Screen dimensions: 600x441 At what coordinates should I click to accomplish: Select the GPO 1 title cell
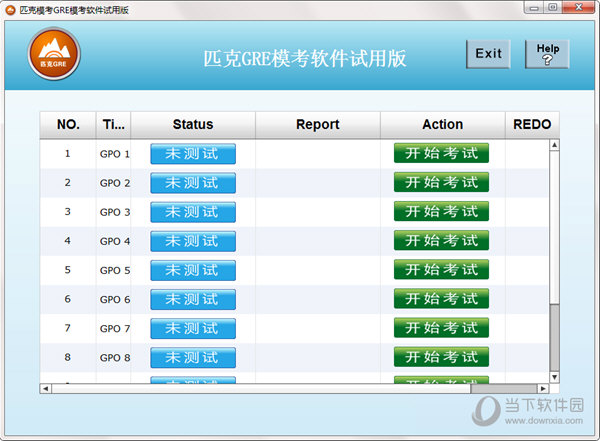[x=114, y=154]
